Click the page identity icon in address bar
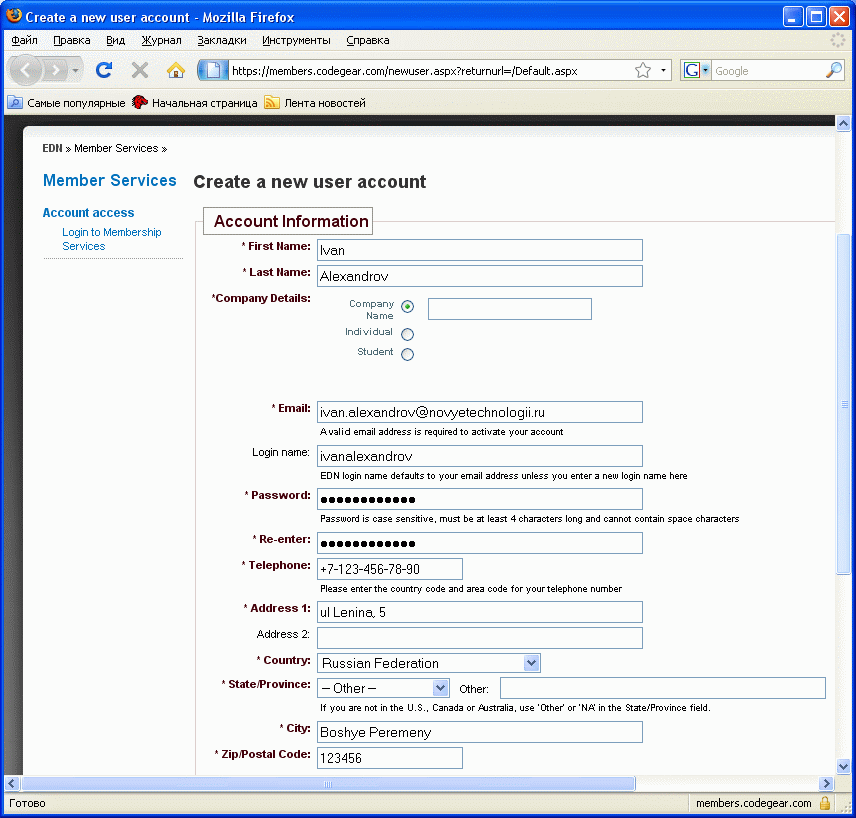Image resolution: width=856 pixels, height=818 pixels. tap(213, 70)
